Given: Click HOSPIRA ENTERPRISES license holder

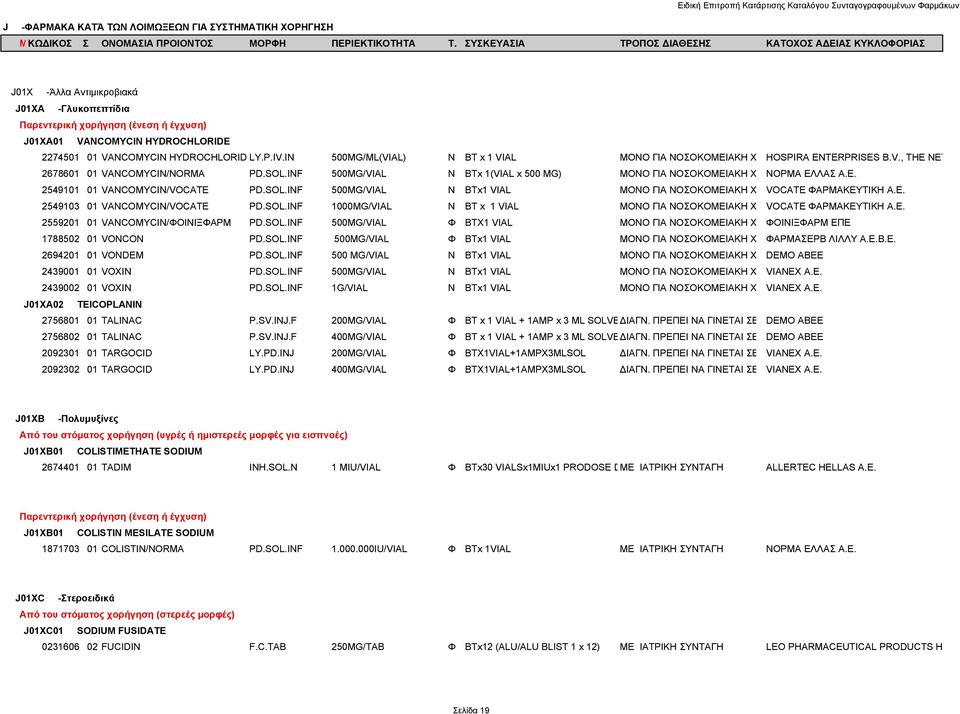Looking at the screenshot, I should (853, 157).
